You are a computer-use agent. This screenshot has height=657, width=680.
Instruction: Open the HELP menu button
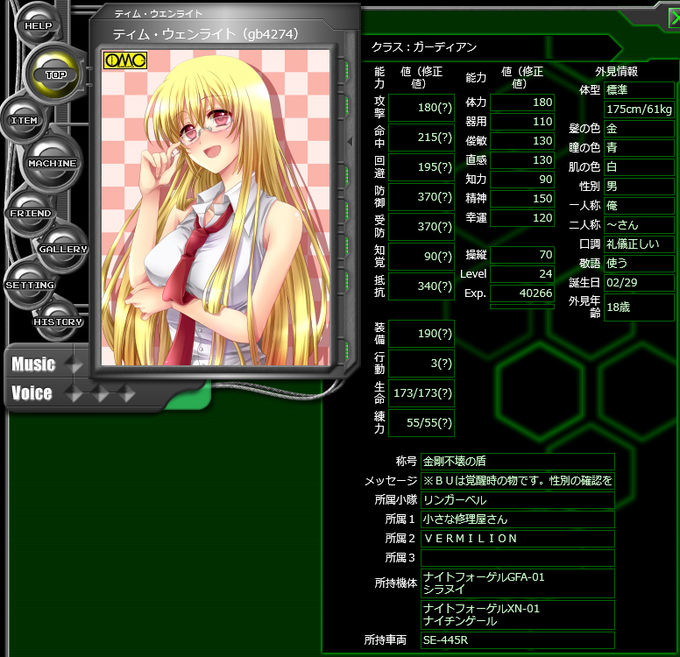(x=38, y=26)
